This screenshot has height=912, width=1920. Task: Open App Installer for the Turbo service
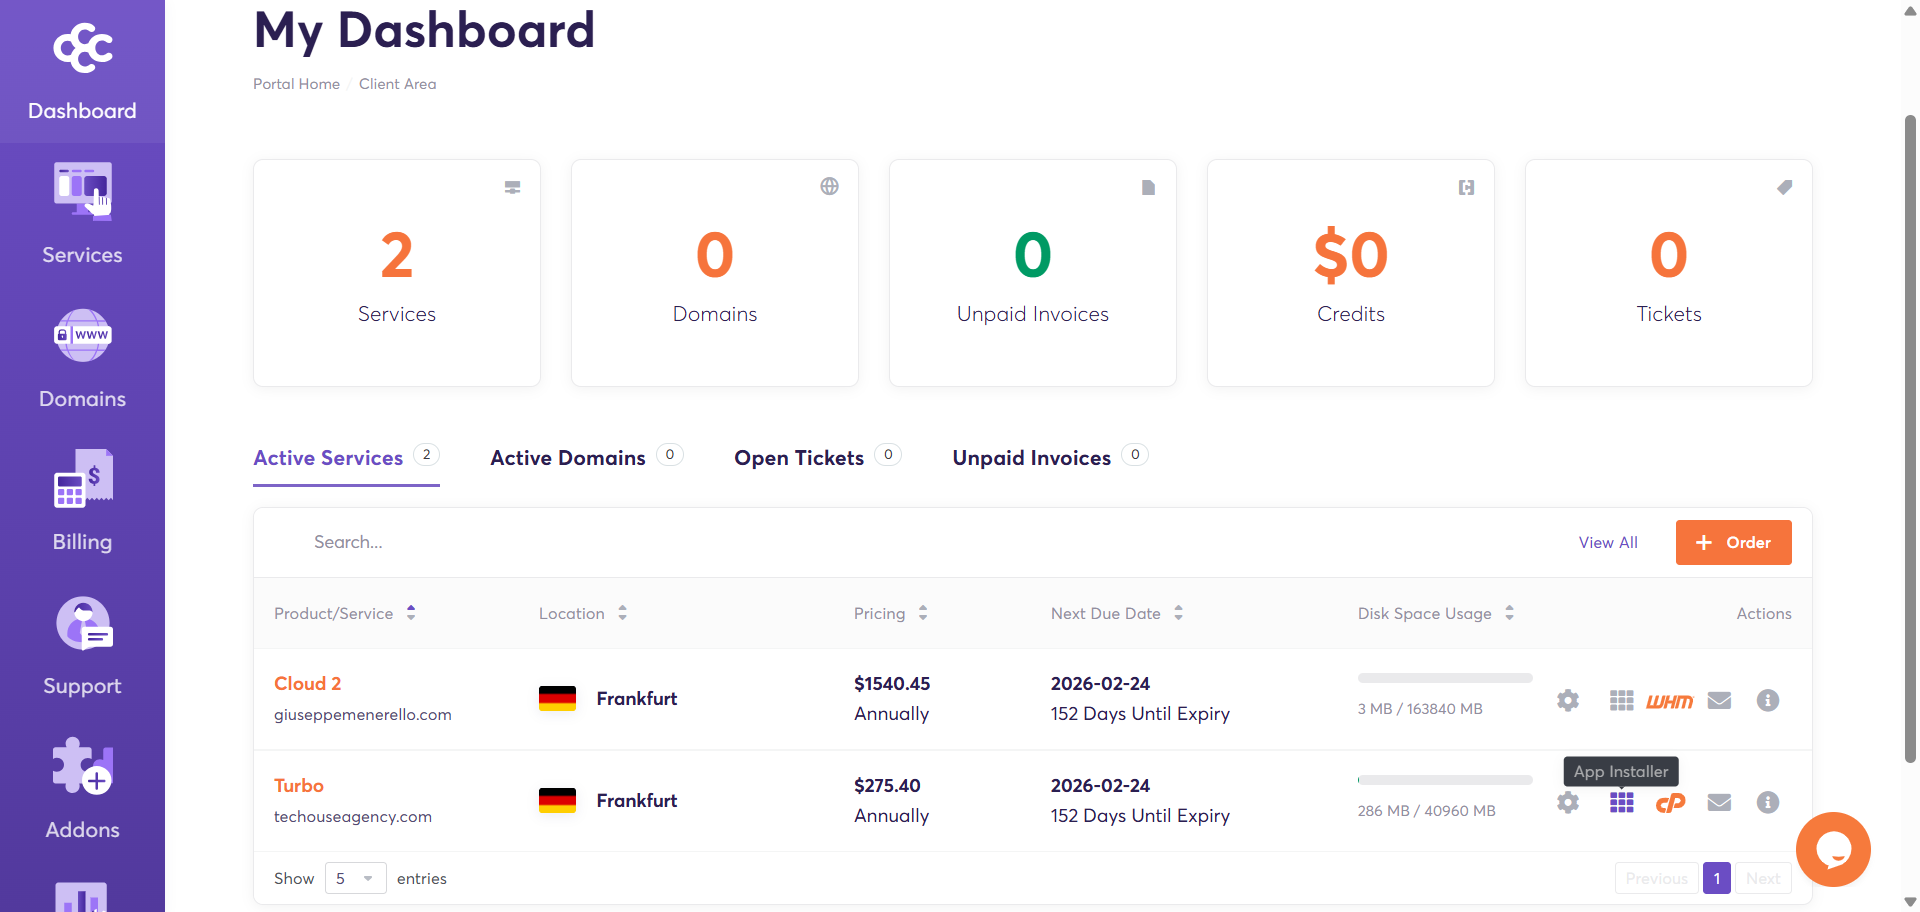(x=1622, y=802)
